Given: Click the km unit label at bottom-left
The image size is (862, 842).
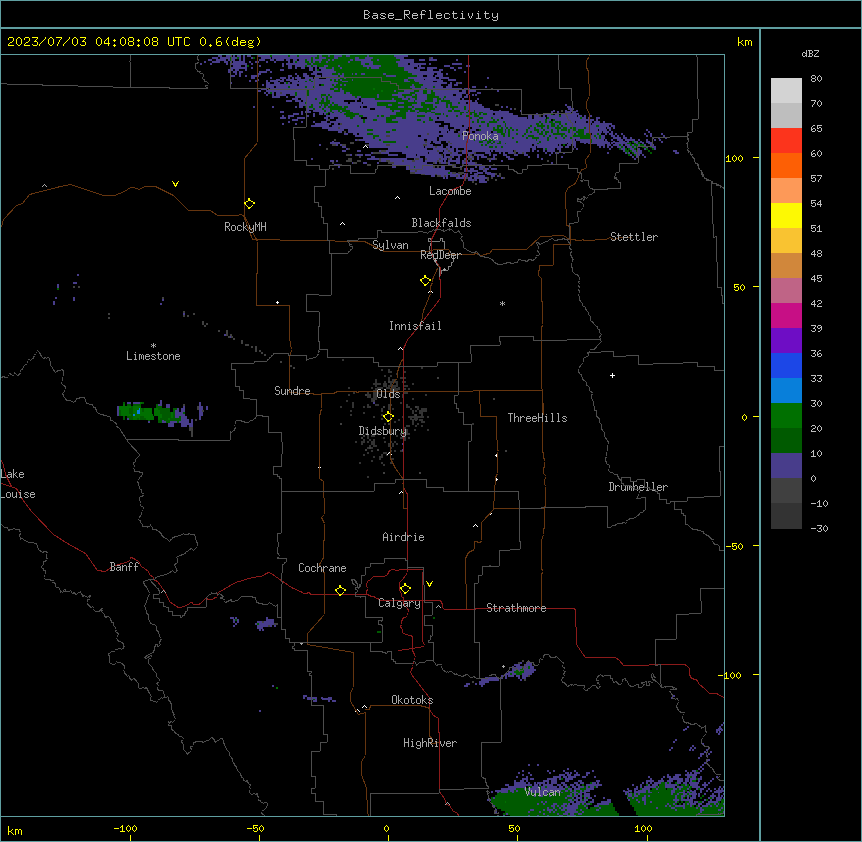Looking at the screenshot, I should coord(15,831).
